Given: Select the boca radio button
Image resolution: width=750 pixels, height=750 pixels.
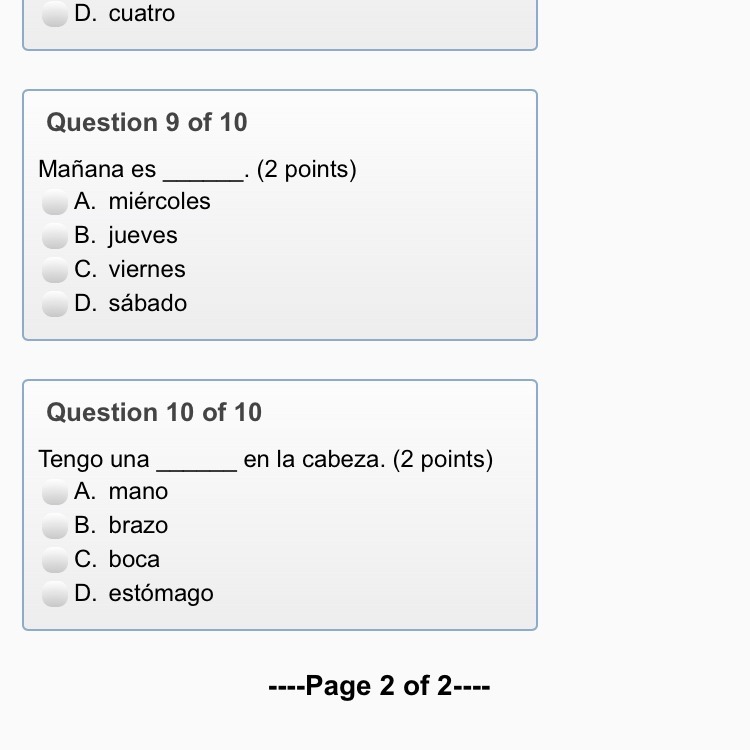Looking at the screenshot, I should tap(55, 560).
